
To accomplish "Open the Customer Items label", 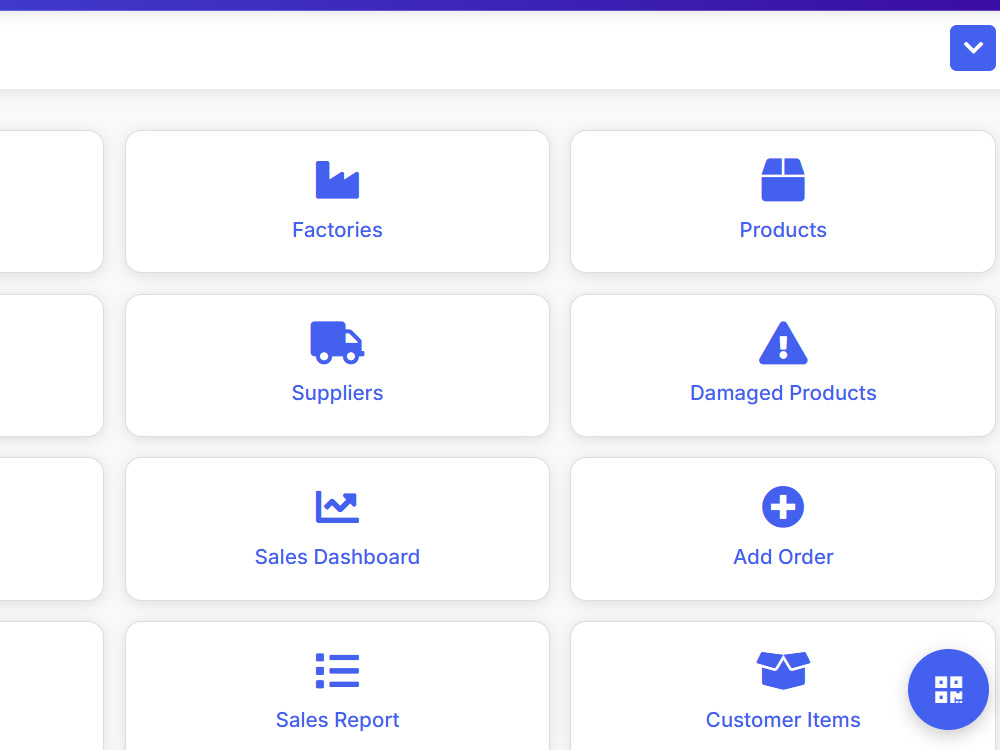I will pyautogui.click(x=783, y=720).
